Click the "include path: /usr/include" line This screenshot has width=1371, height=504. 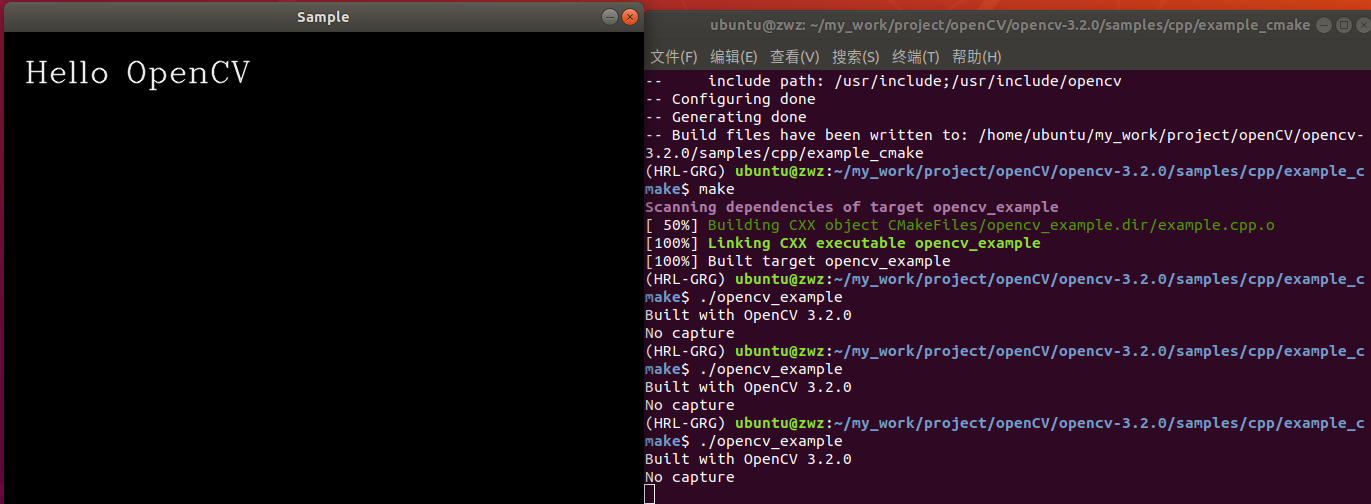[884, 81]
